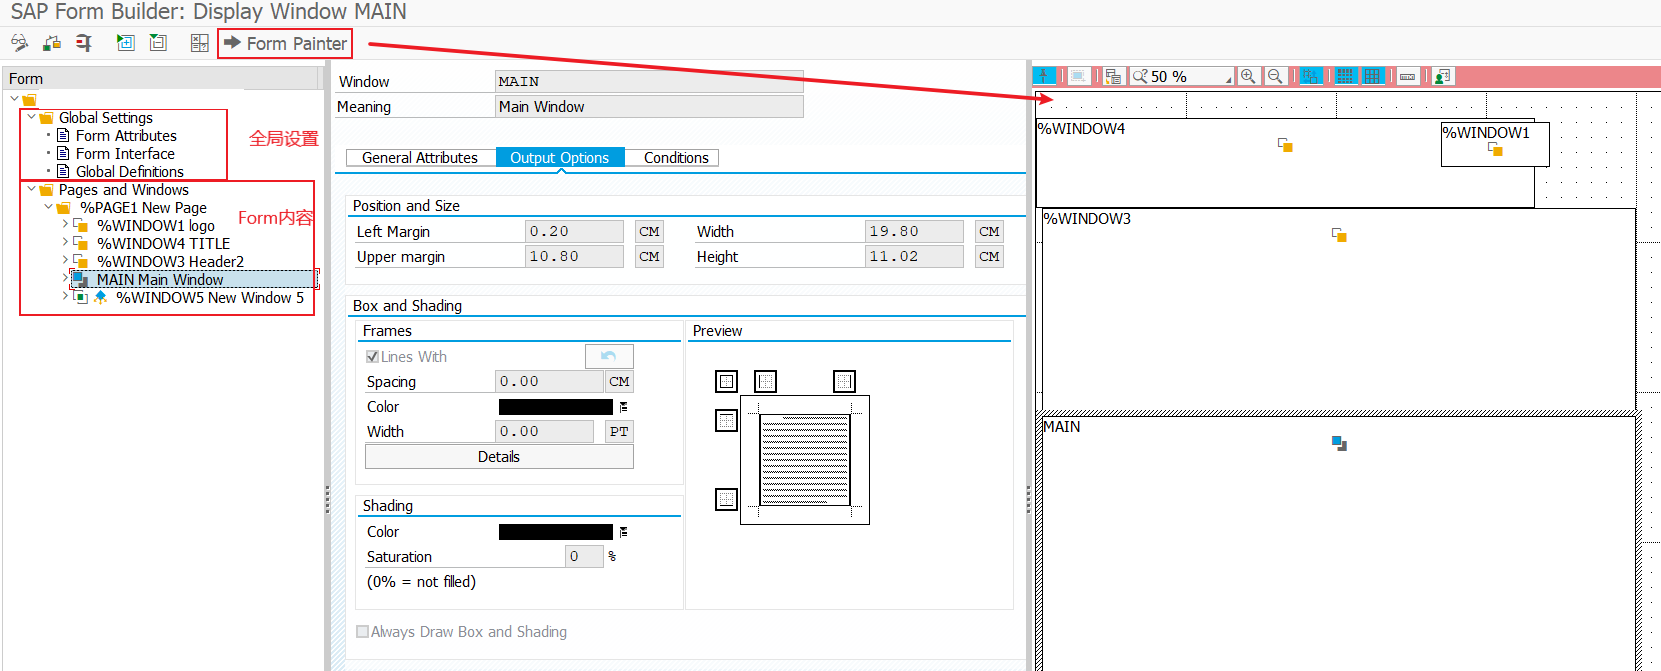Open the Form Painter
Viewport: 1661px width, 671px height.
(x=285, y=43)
